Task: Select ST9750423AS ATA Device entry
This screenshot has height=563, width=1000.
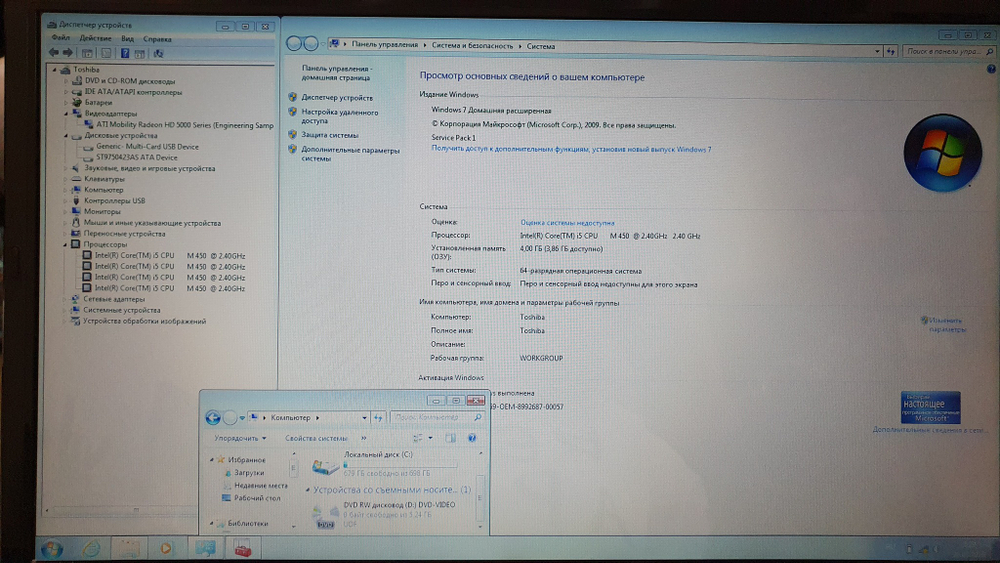Action: click(x=136, y=157)
